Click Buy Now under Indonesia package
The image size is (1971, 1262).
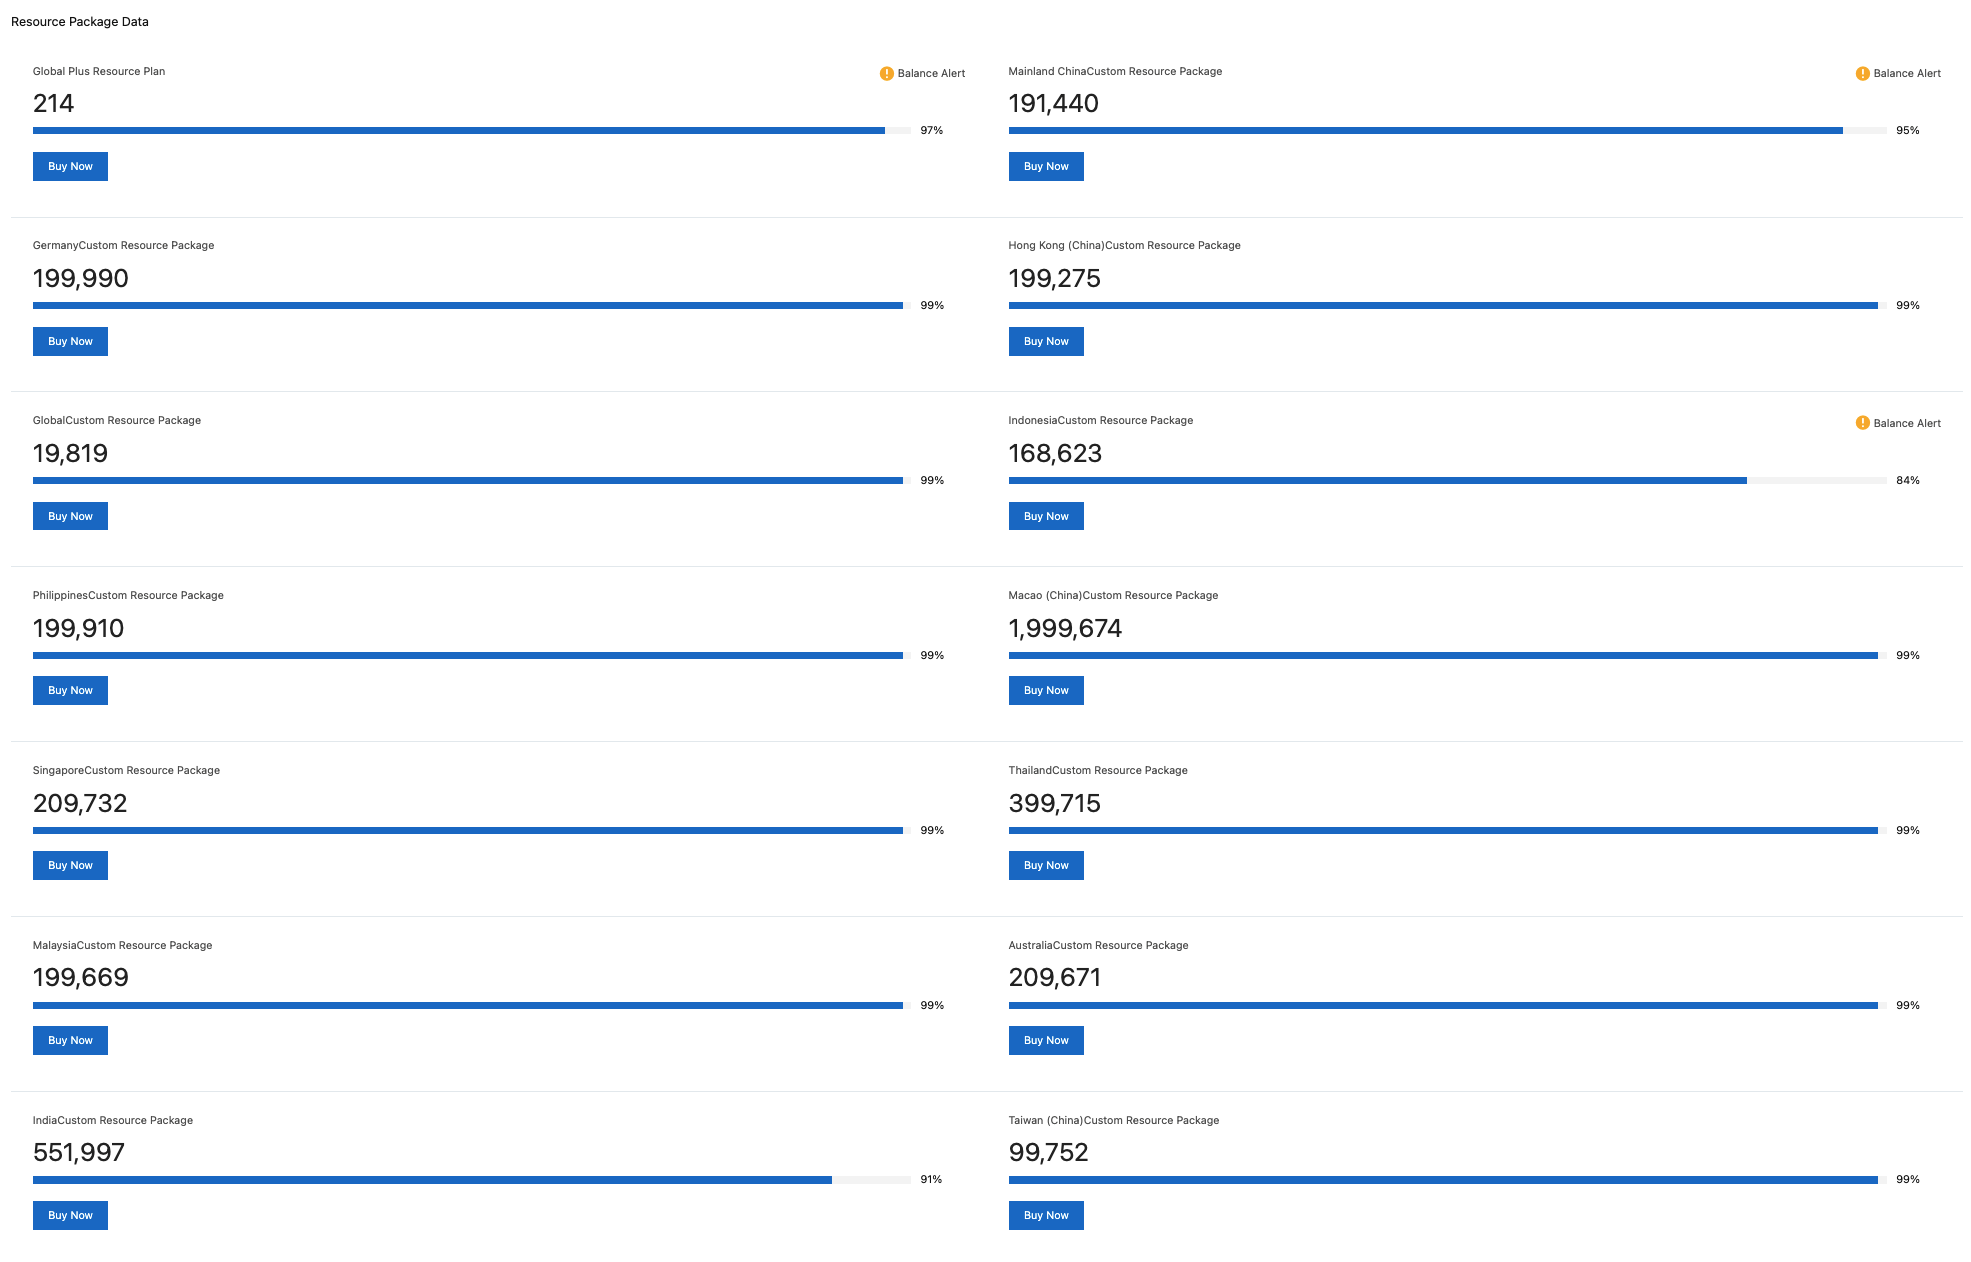pos(1046,517)
